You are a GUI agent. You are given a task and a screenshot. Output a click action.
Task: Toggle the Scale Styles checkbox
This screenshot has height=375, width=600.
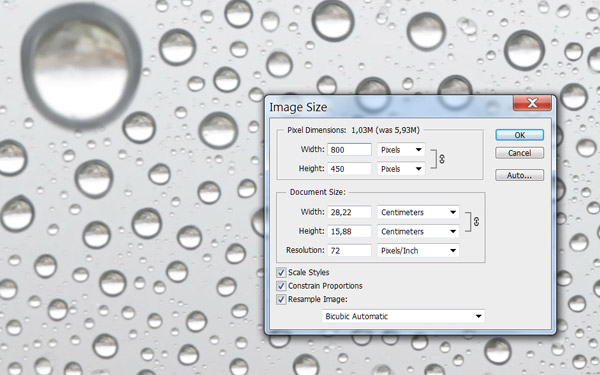(x=281, y=272)
